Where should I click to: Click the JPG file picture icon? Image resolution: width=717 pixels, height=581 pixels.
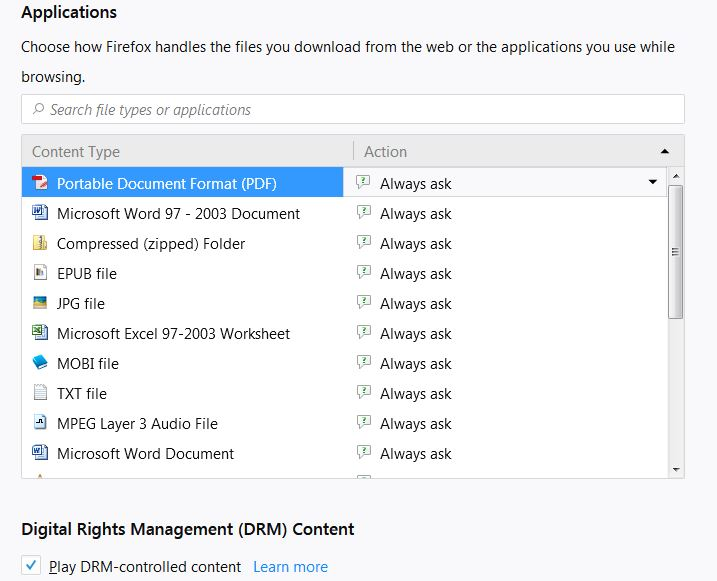click(x=40, y=303)
